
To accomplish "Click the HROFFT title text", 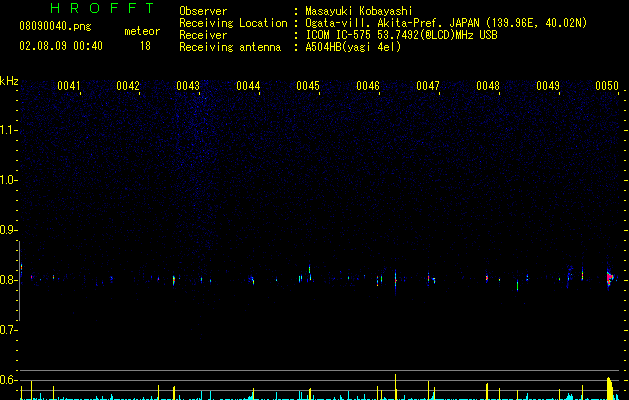I will click(x=102, y=8).
